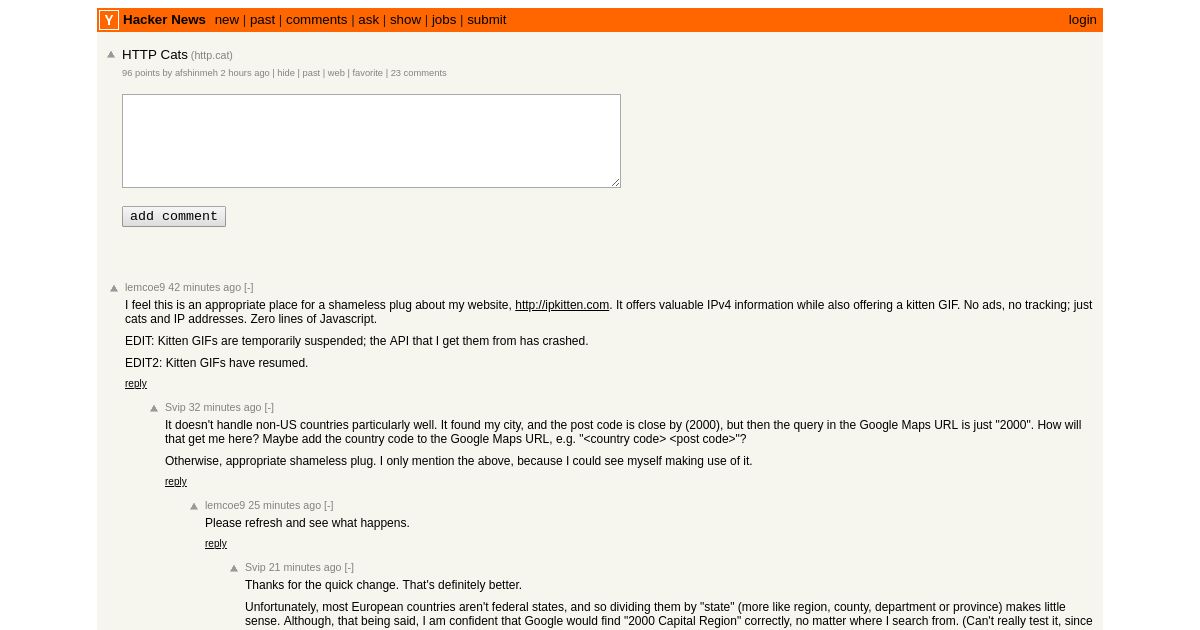Collapse Svip's 32 minutes ago thread
This screenshot has width=1200, height=630.
point(269,408)
